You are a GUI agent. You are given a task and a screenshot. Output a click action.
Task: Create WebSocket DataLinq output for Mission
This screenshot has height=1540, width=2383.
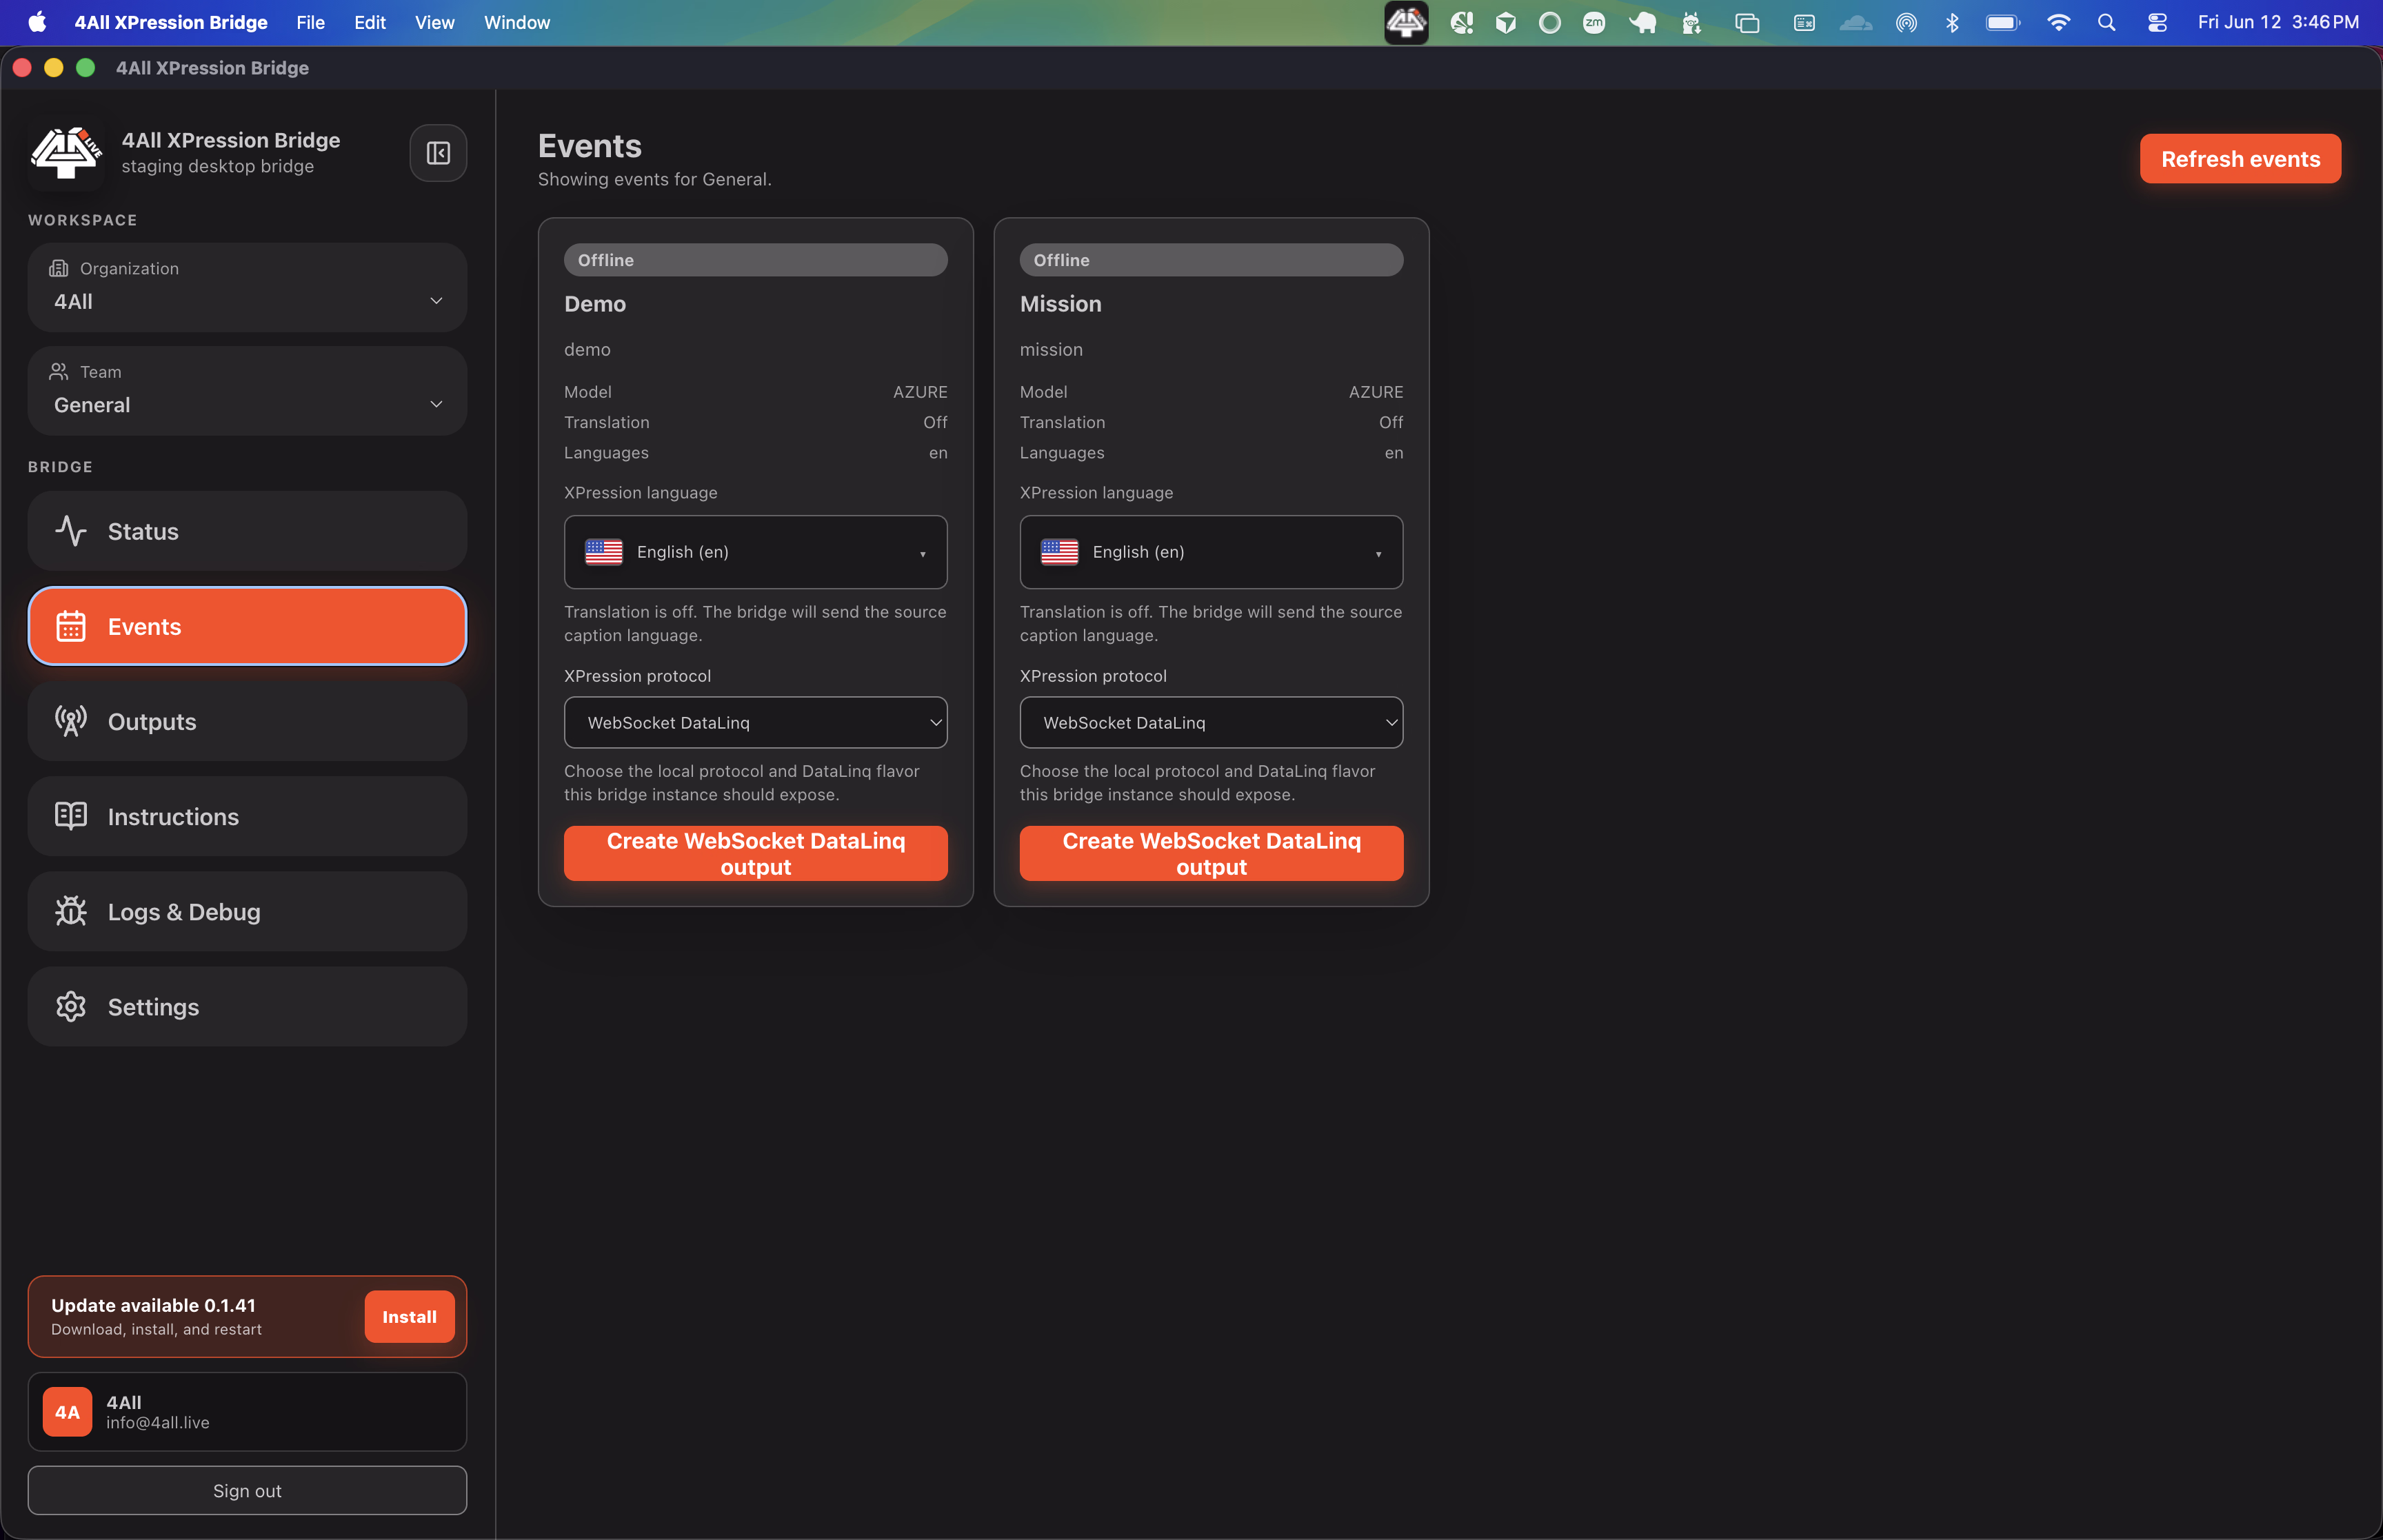point(1211,853)
